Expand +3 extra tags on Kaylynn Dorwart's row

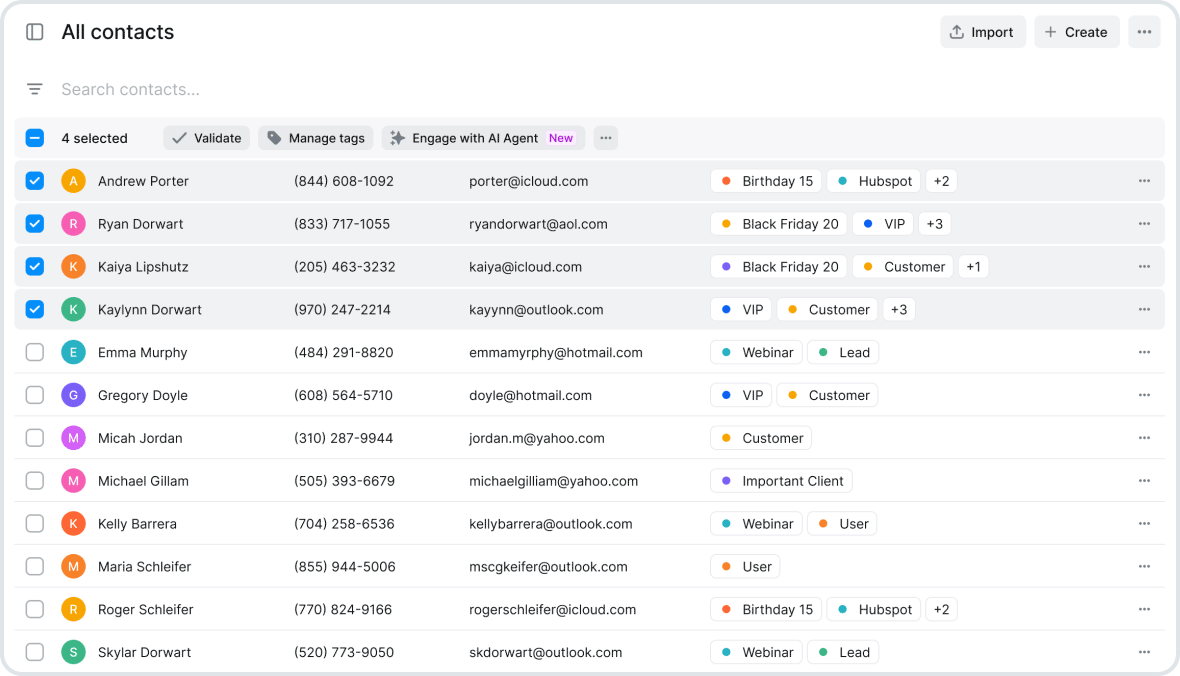(x=898, y=309)
